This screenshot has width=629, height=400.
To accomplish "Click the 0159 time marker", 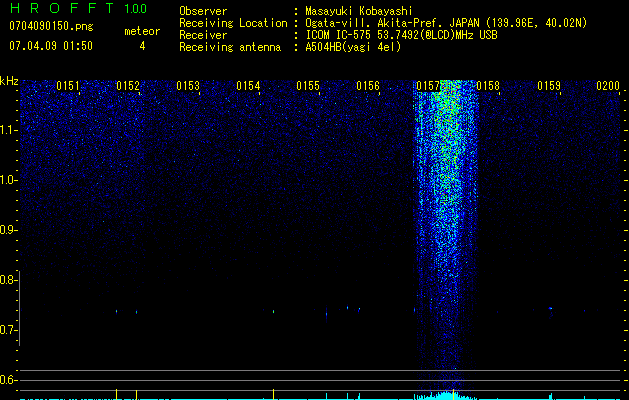I will pyautogui.click(x=548, y=86).
